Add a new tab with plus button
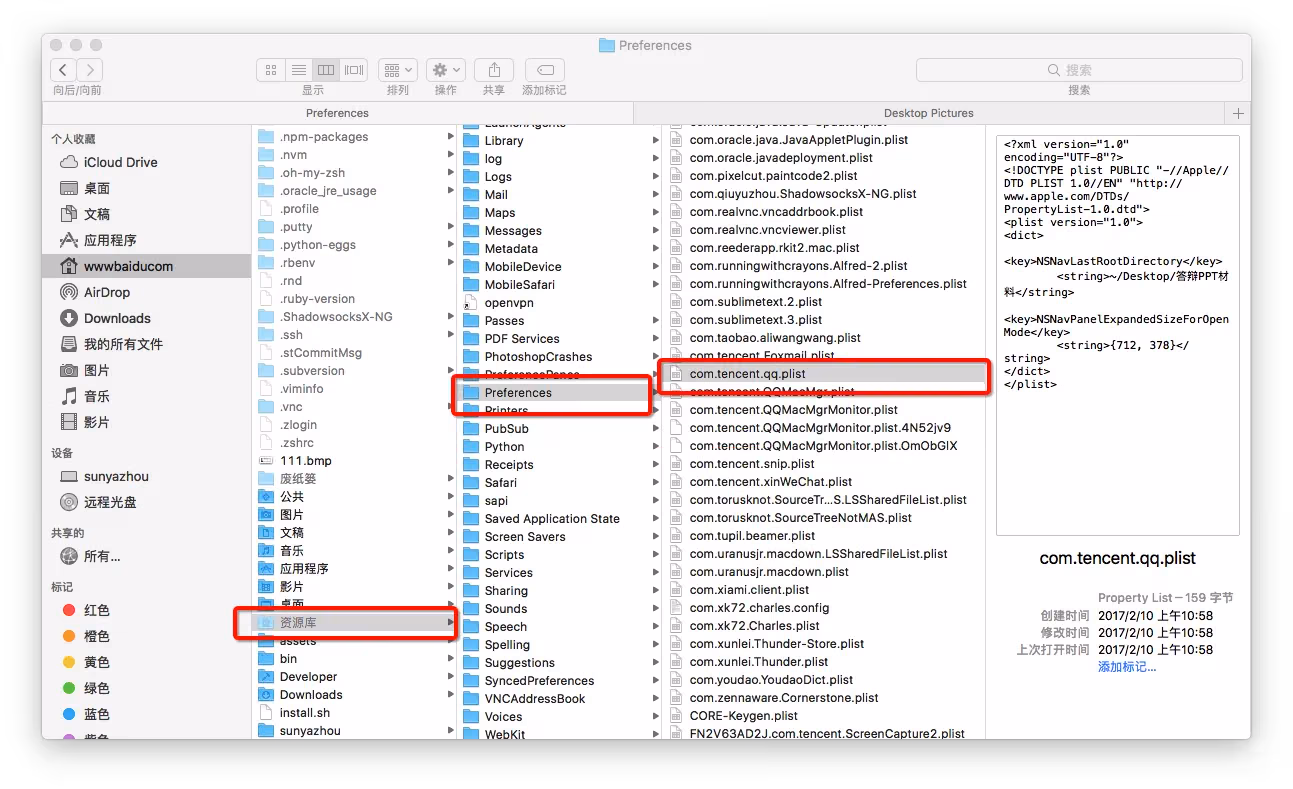This screenshot has width=1293, height=789. [x=1239, y=113]
